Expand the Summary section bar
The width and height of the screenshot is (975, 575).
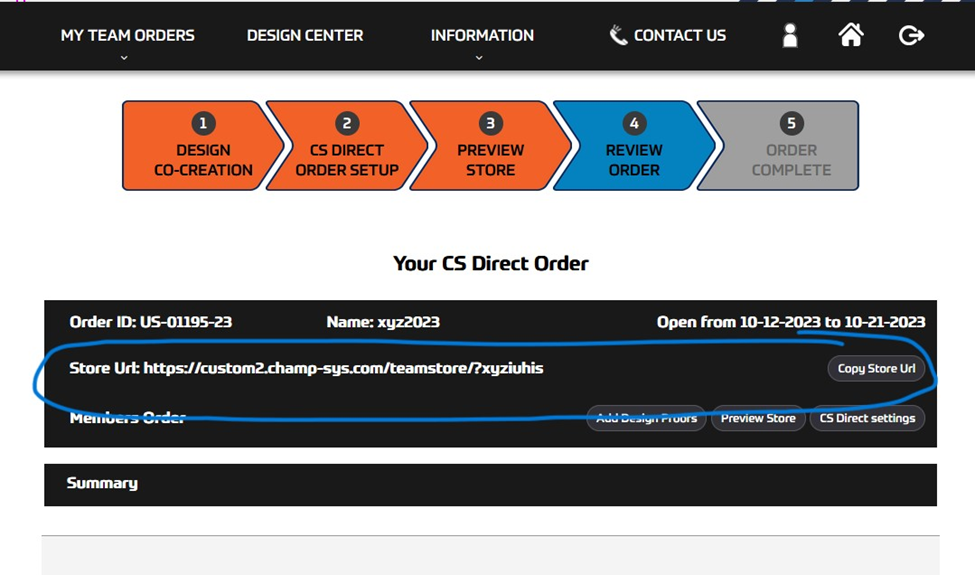click(x=491, y=484)
